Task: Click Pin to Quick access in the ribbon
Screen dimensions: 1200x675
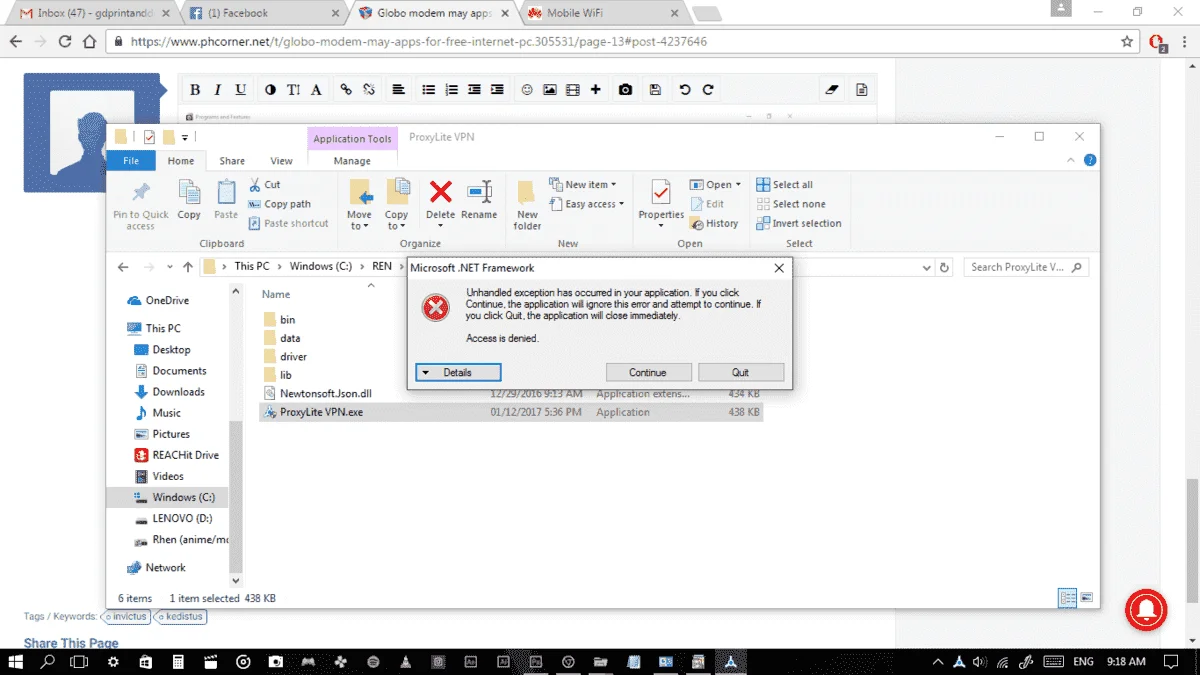Action: pos(141,204)
